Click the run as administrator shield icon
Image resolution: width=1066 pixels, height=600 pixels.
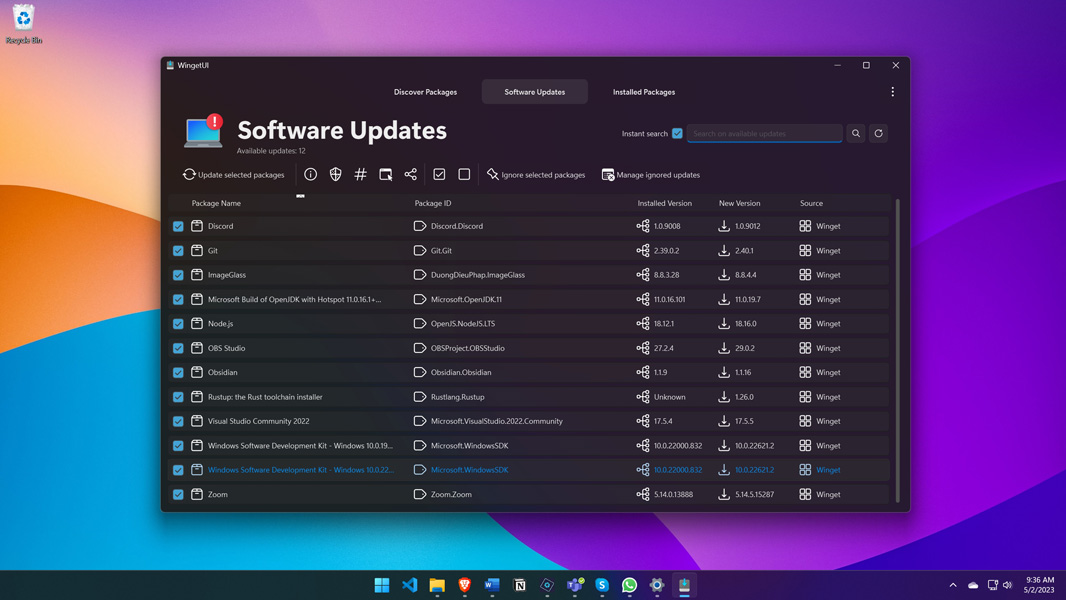click(336, 175)
